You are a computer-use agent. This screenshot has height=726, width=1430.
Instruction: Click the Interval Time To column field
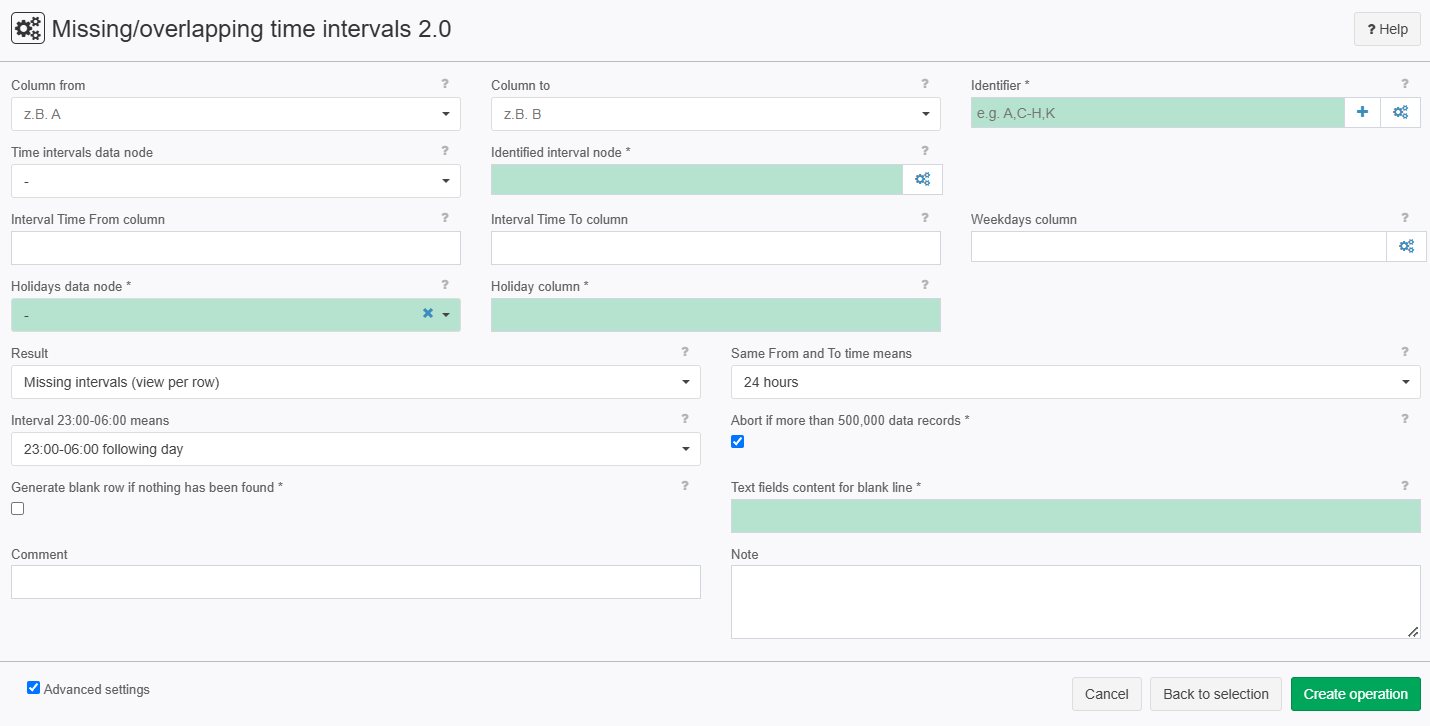(716, 248)
